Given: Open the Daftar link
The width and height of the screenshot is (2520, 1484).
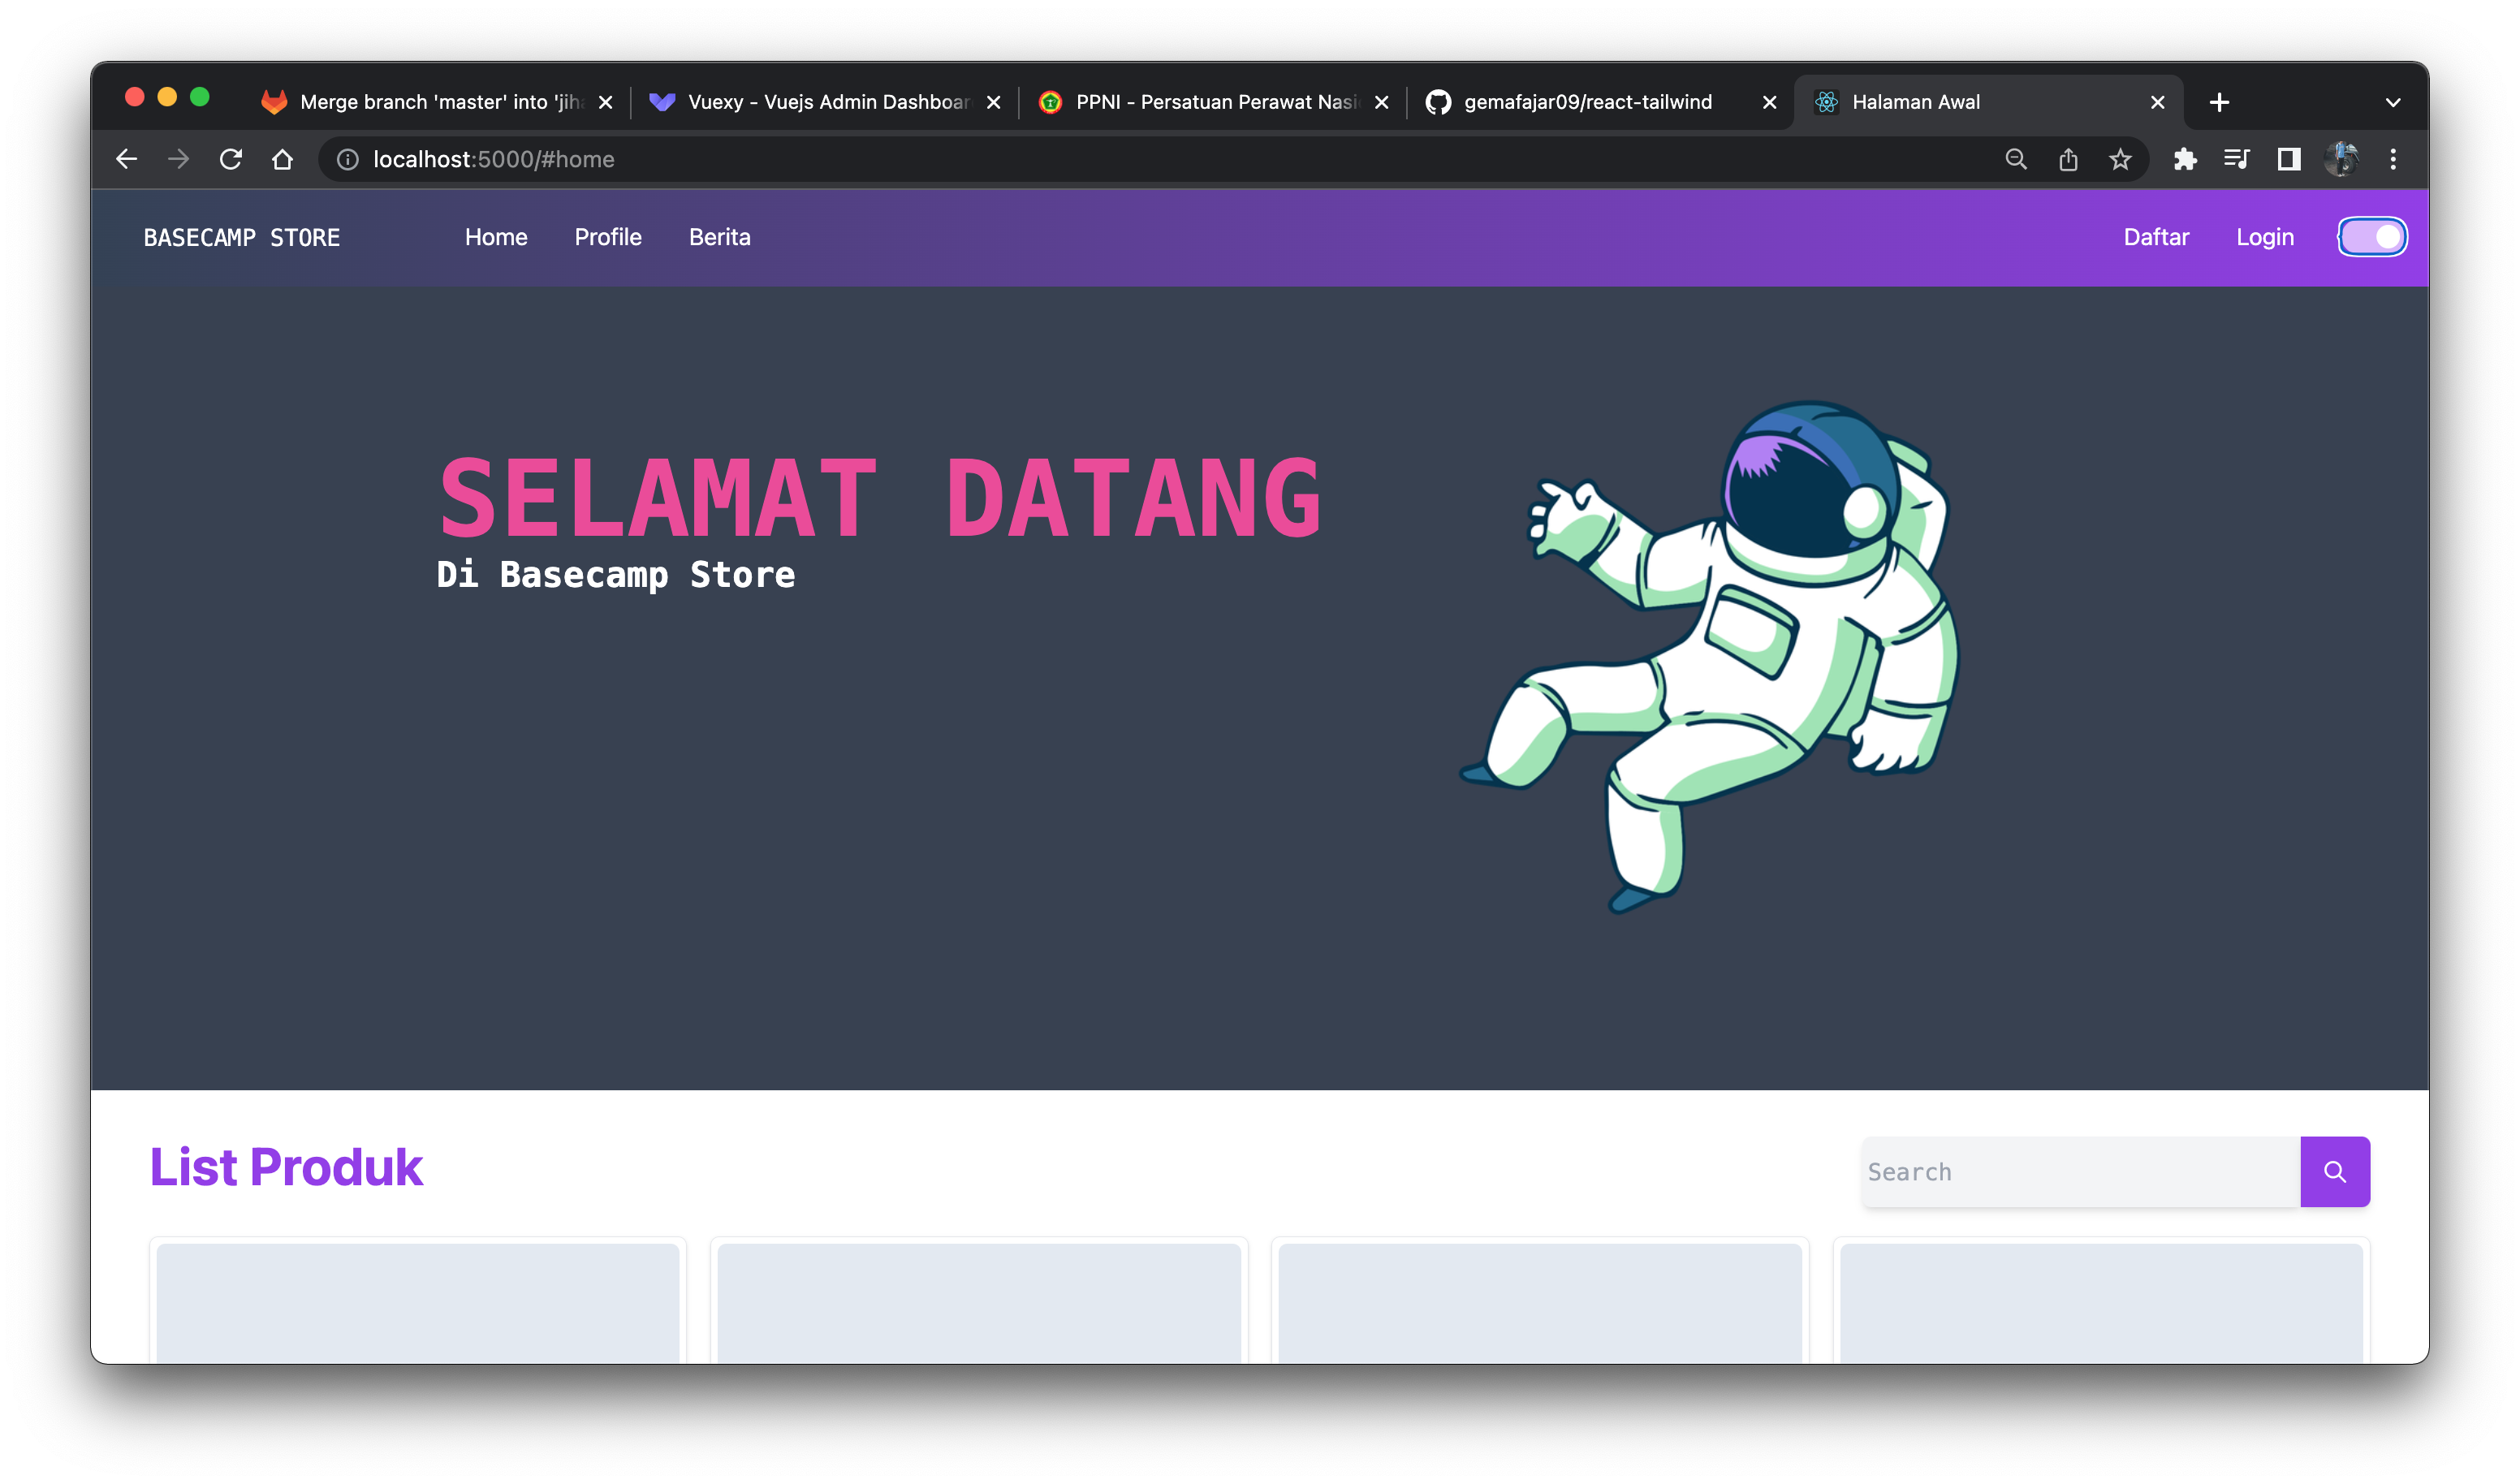Looking at the screenshot, I should coord(2156,237).
